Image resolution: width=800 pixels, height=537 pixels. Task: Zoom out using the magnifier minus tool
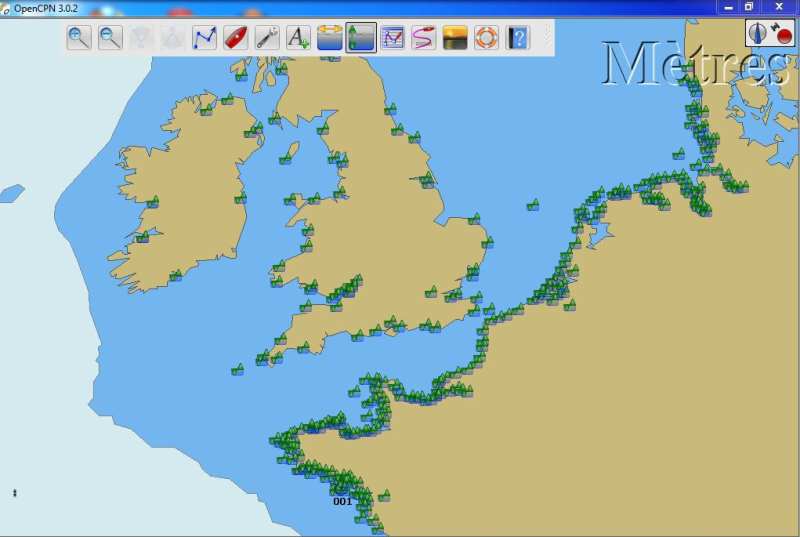tap(110, 37)
